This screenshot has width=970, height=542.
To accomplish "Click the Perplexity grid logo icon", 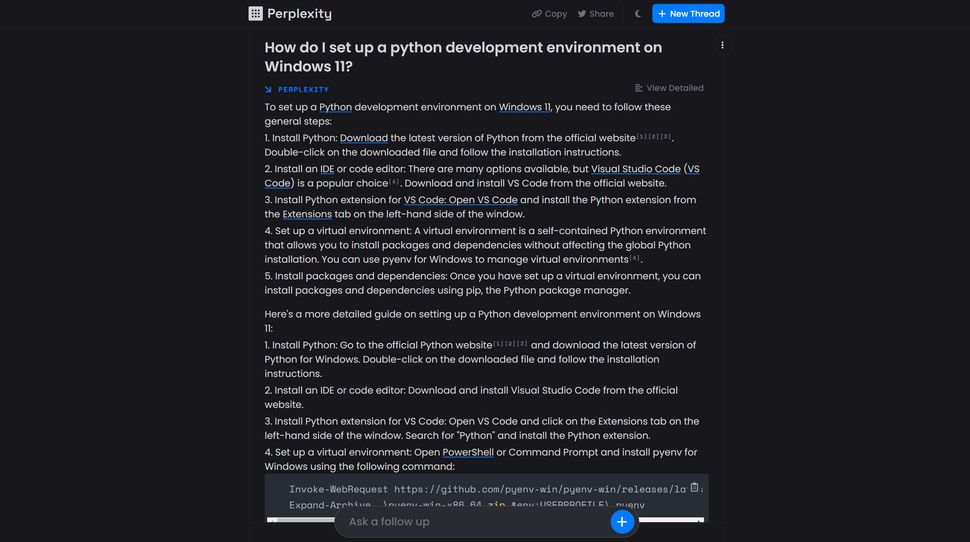I will point(255,14).
